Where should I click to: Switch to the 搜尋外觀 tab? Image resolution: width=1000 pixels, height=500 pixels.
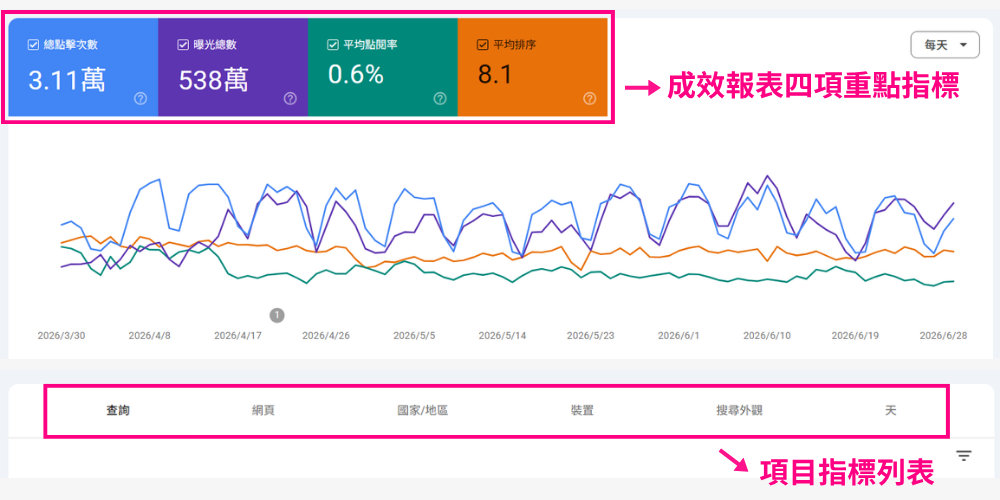[739, 411]
